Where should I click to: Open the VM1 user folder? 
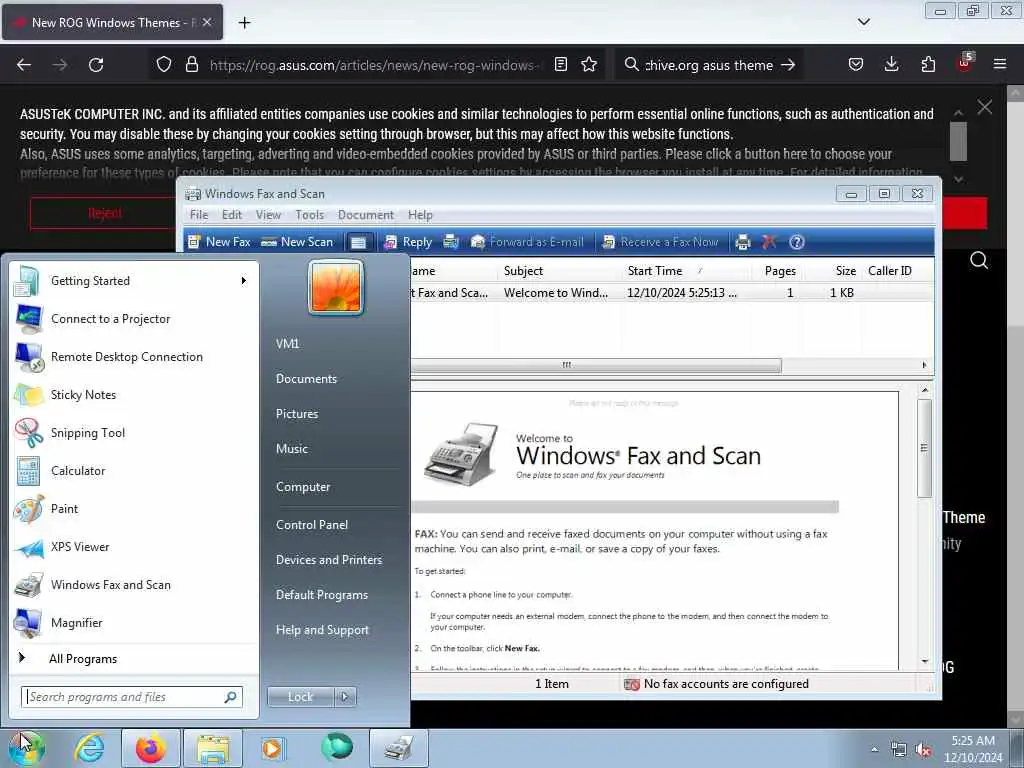point(287,344)
